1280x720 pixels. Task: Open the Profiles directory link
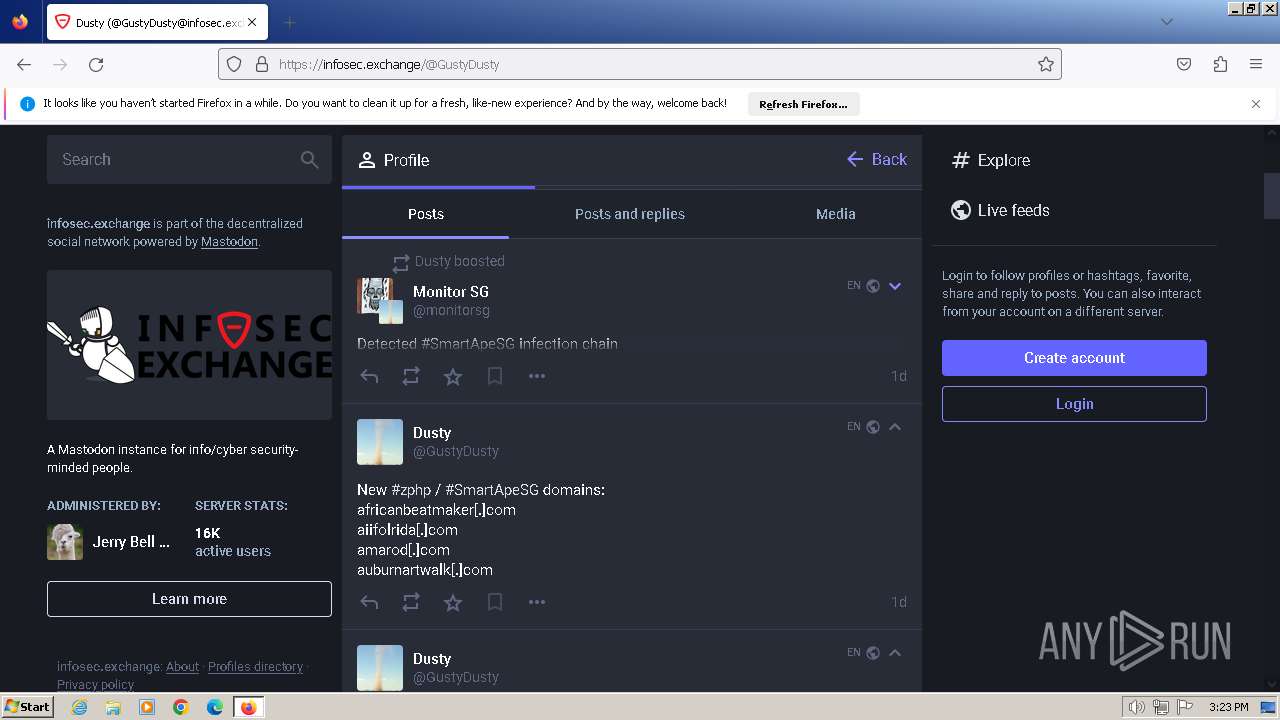(255, 667)
